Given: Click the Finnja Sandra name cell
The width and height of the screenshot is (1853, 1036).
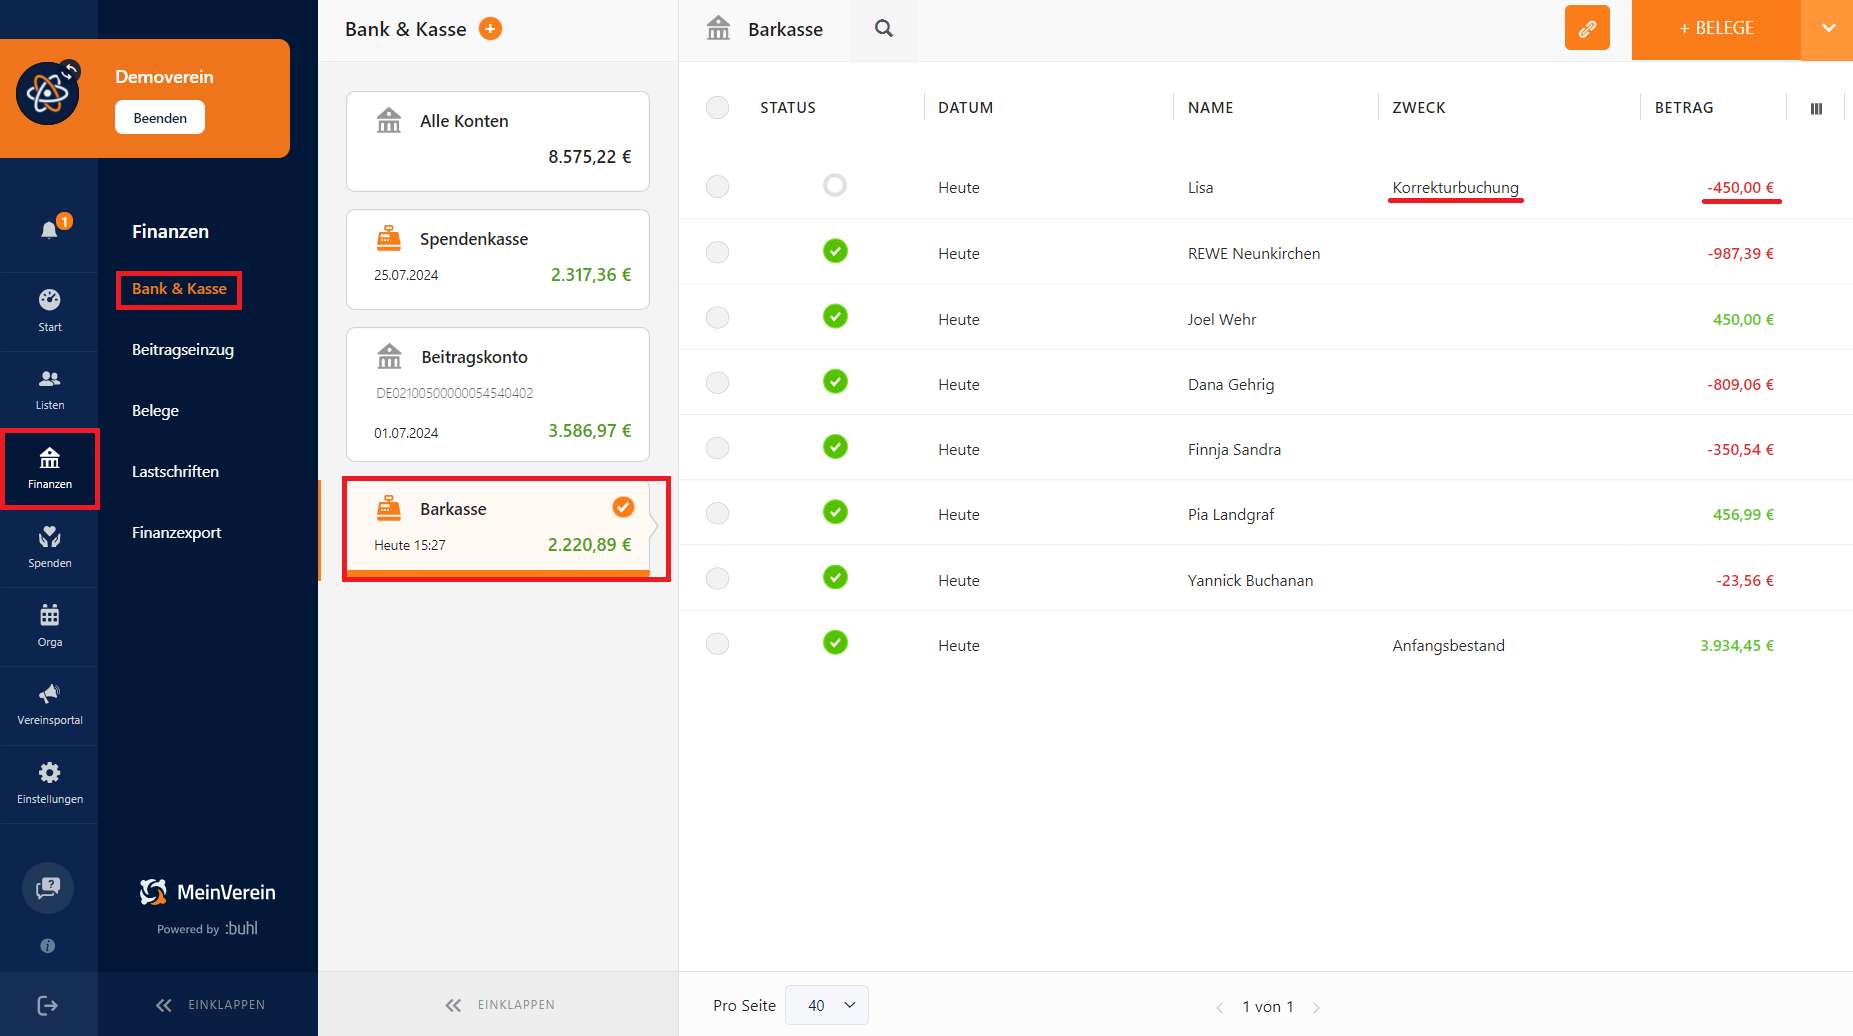Looking at the screenshot, I should pyautogui.click(x=1234, y=450).
